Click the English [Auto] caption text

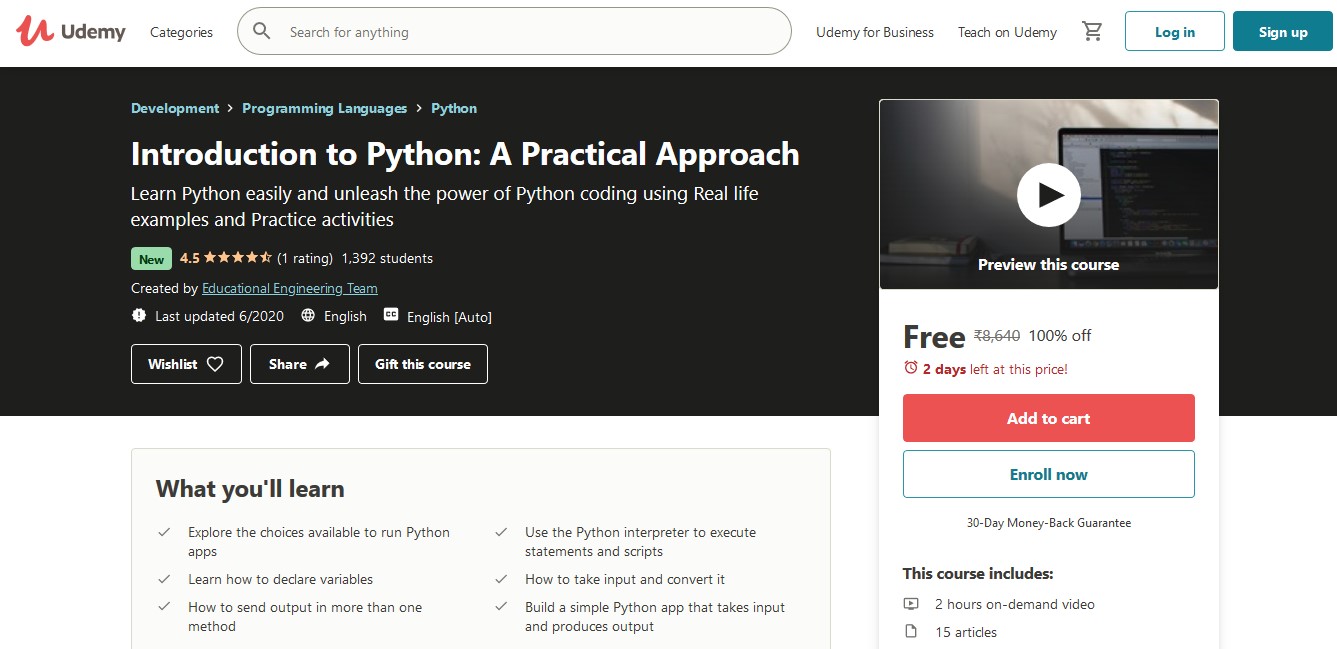point(449,317)
